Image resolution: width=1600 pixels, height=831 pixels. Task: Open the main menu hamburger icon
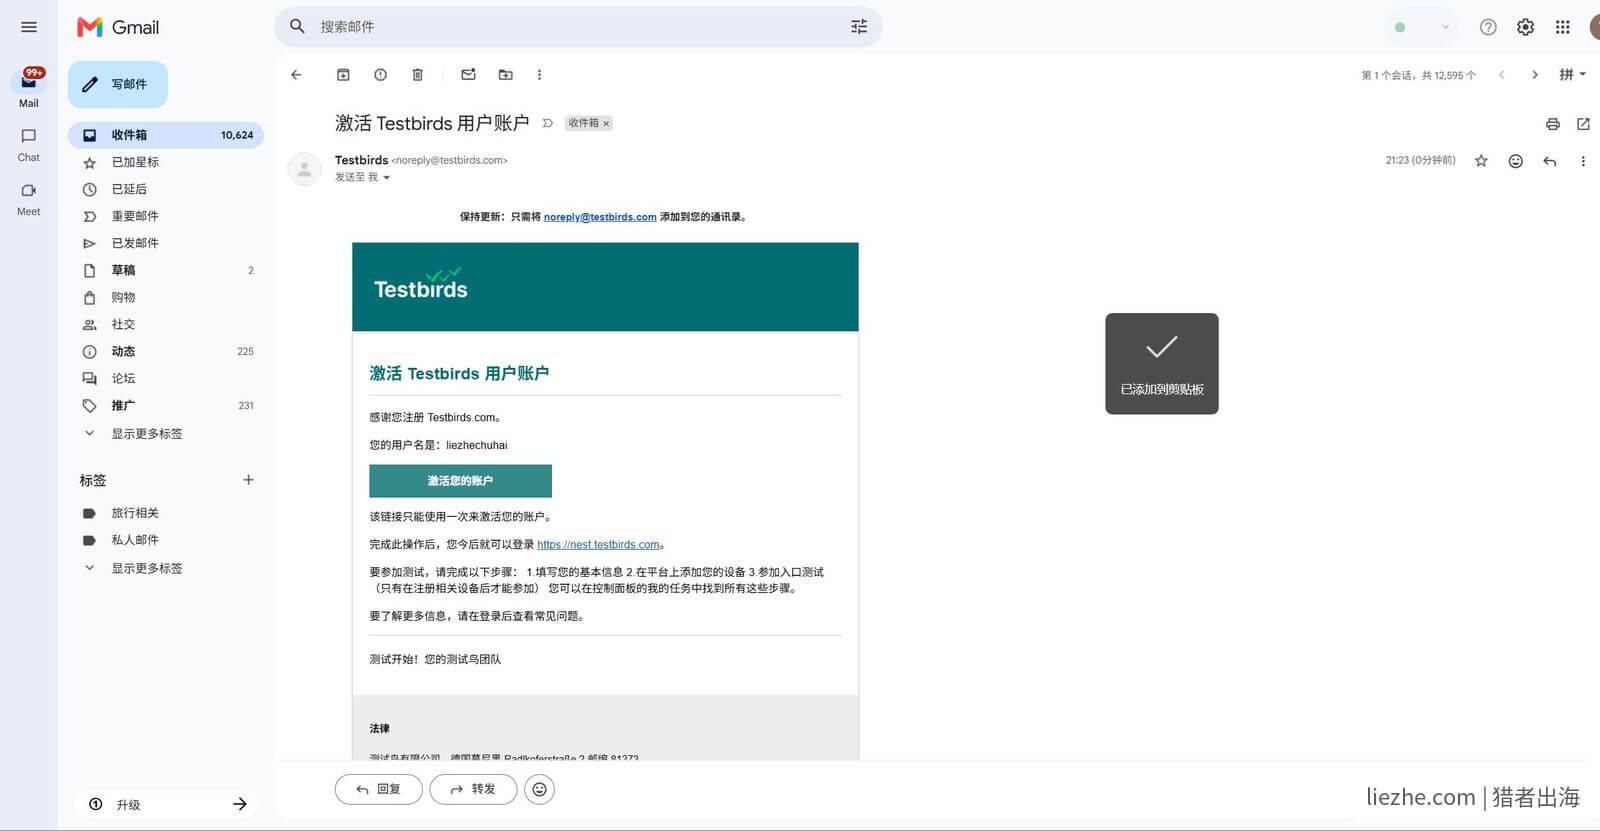click(x=29, y=27)
